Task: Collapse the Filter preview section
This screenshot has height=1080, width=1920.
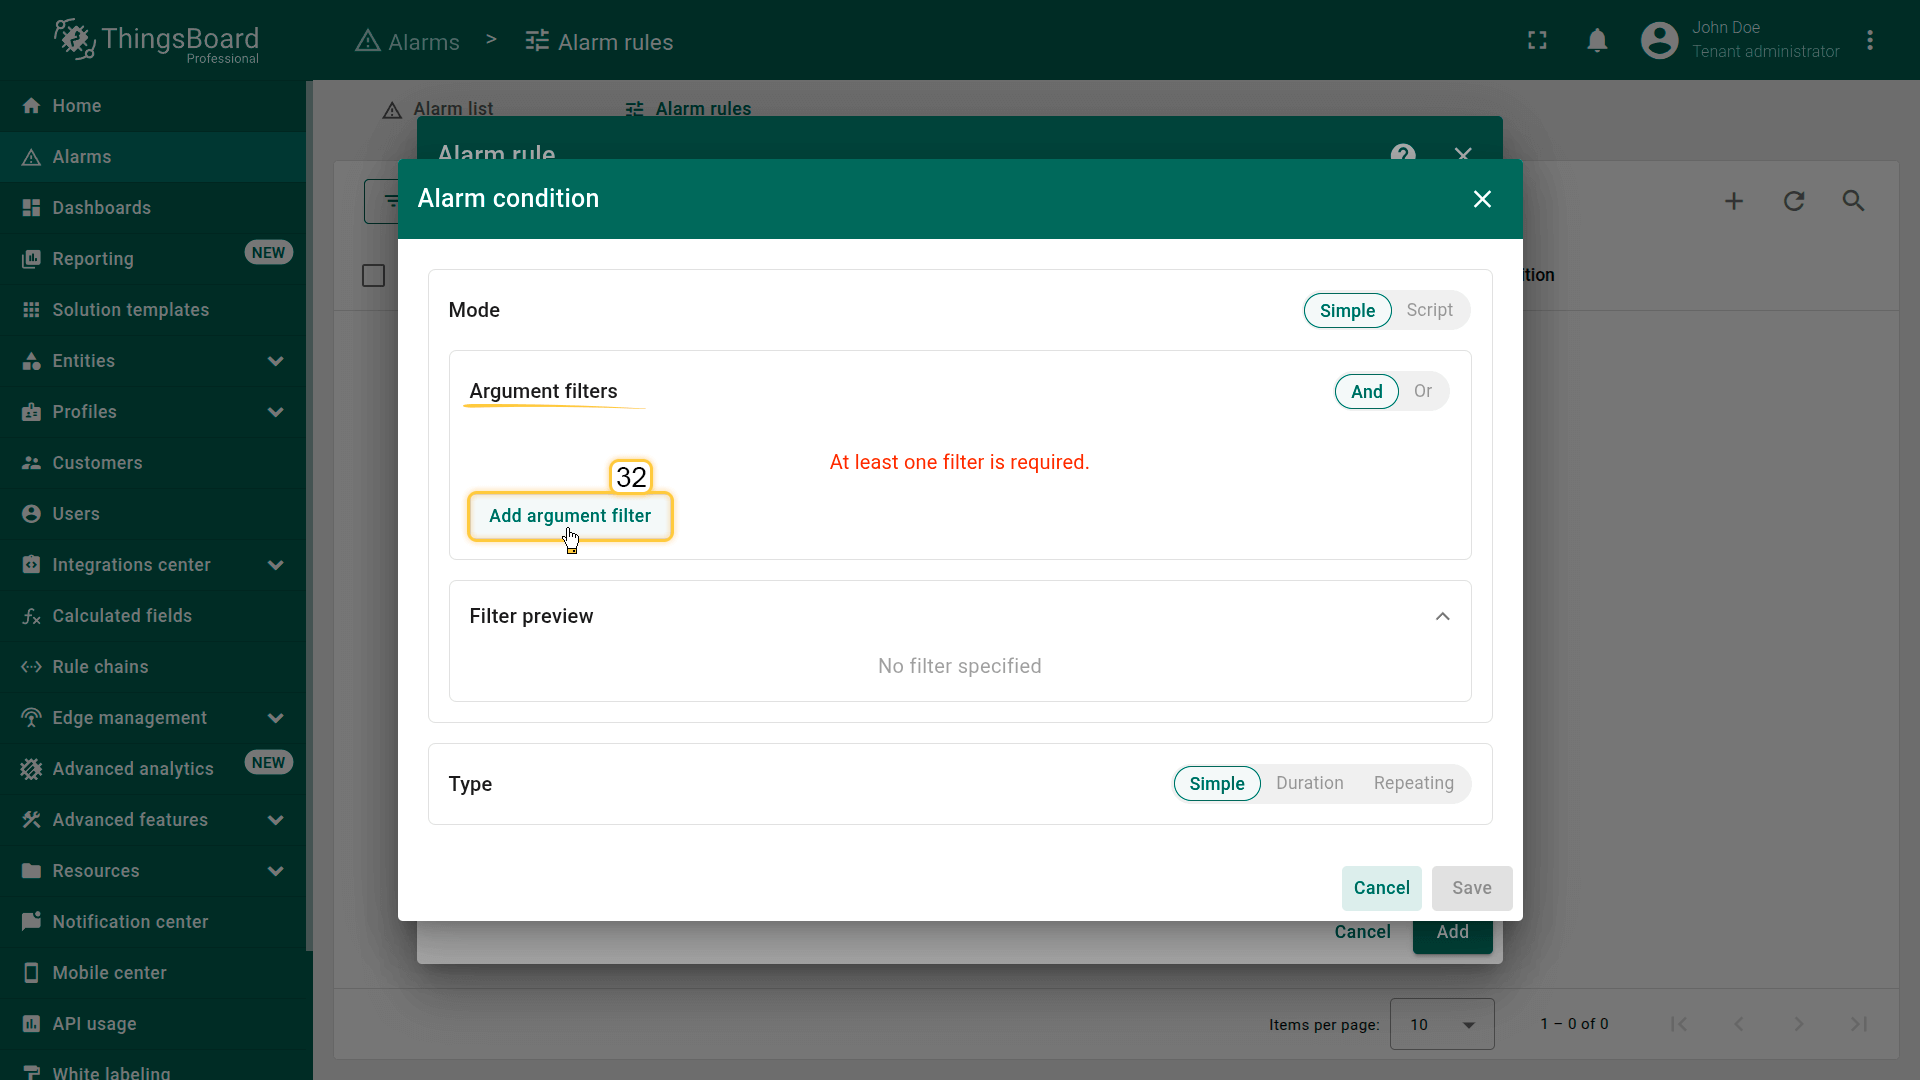Action: point(1442,616)
